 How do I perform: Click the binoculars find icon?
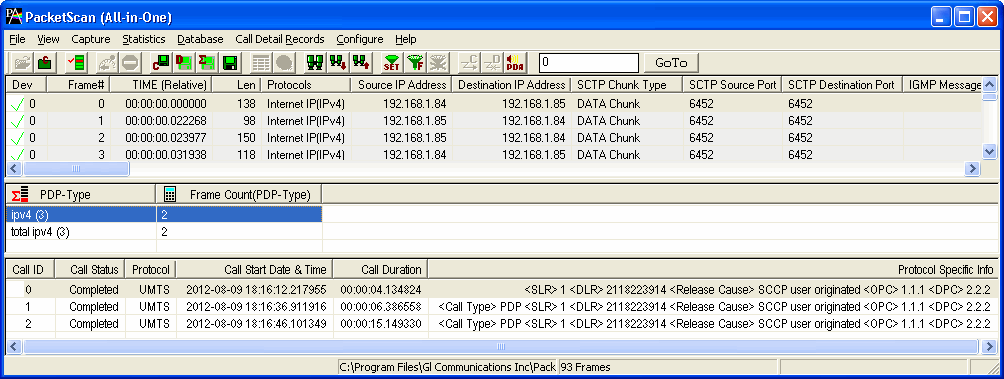click(x=314, y=63)
